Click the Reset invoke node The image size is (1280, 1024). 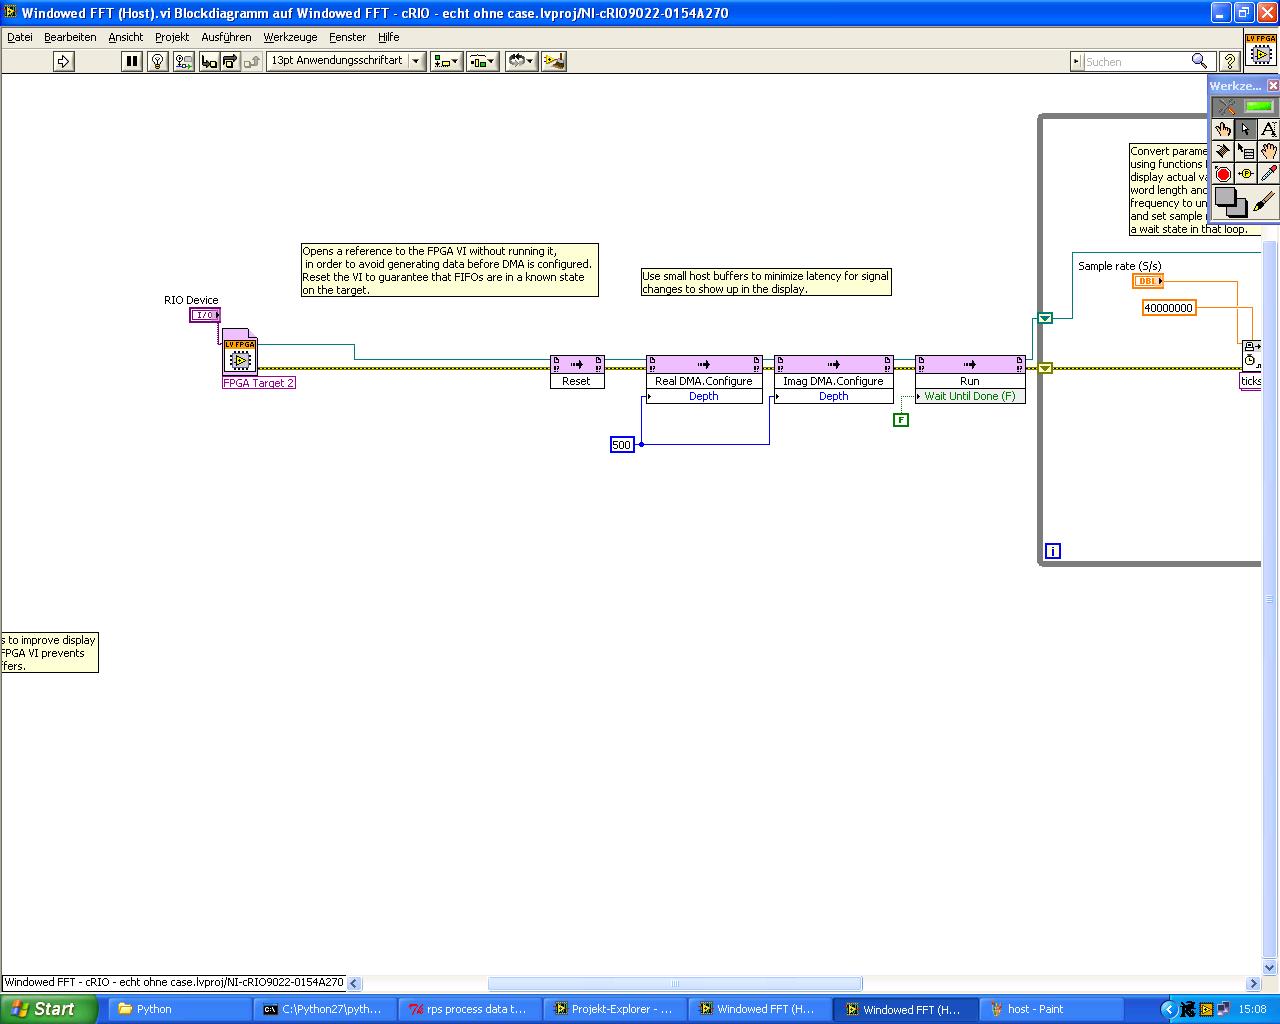click(577, 372)
